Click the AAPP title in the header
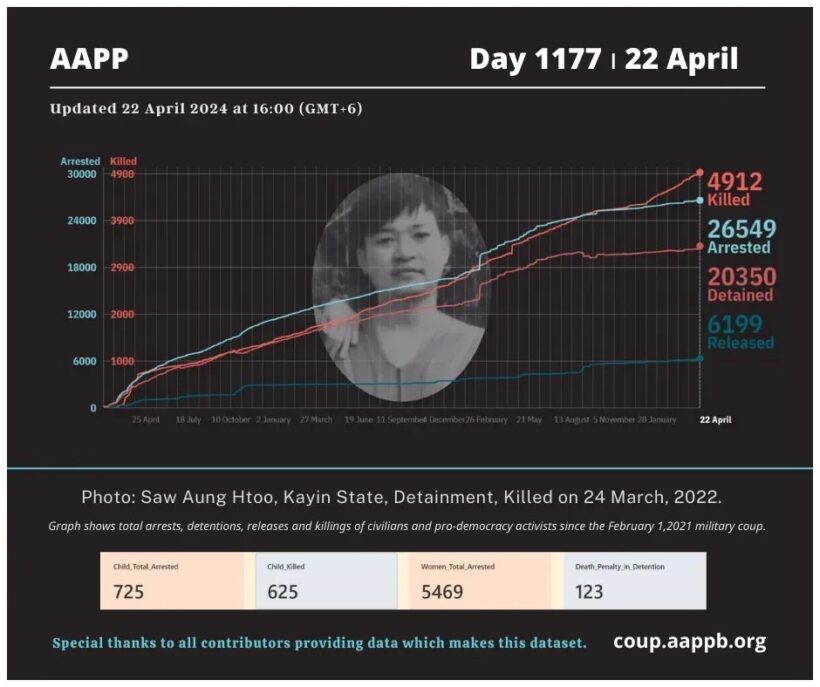Screen dimensions: 820x687 89,60
